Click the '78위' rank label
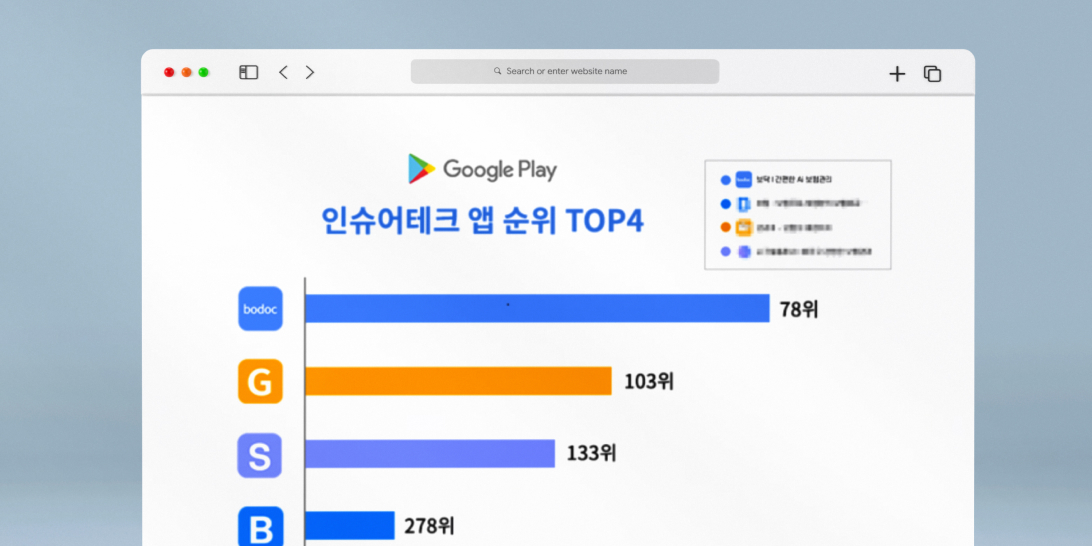The width and height of the screenshot is (1092, 546). 799,309
